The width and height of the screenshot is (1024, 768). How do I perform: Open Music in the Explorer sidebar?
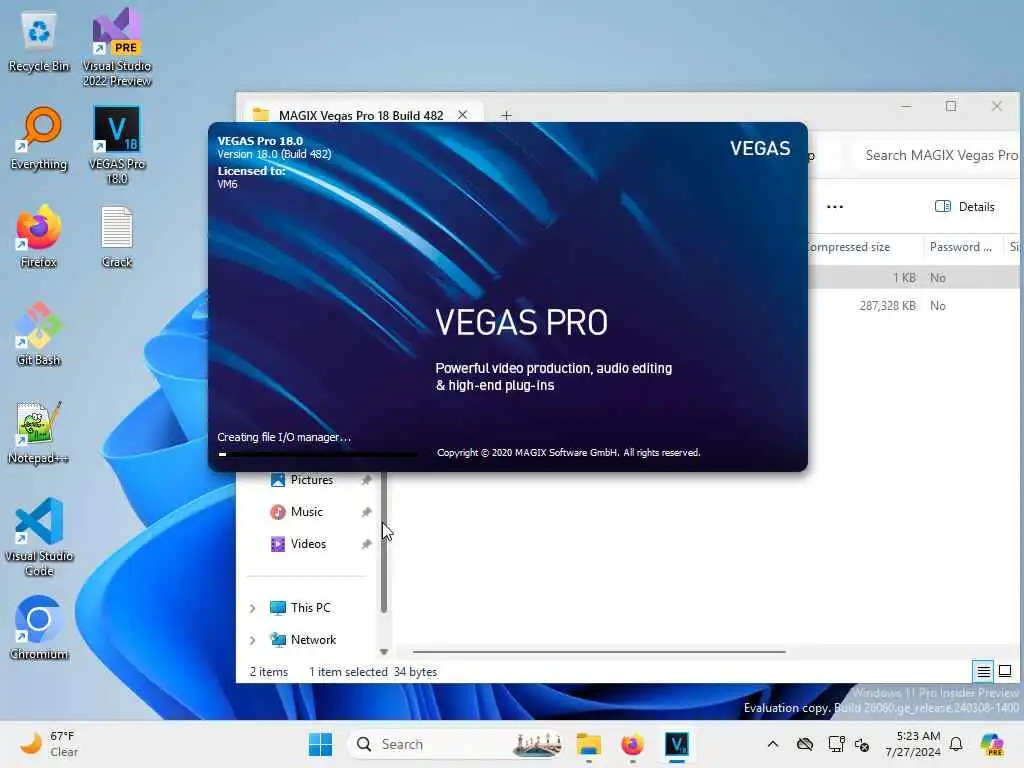point(306,512)
